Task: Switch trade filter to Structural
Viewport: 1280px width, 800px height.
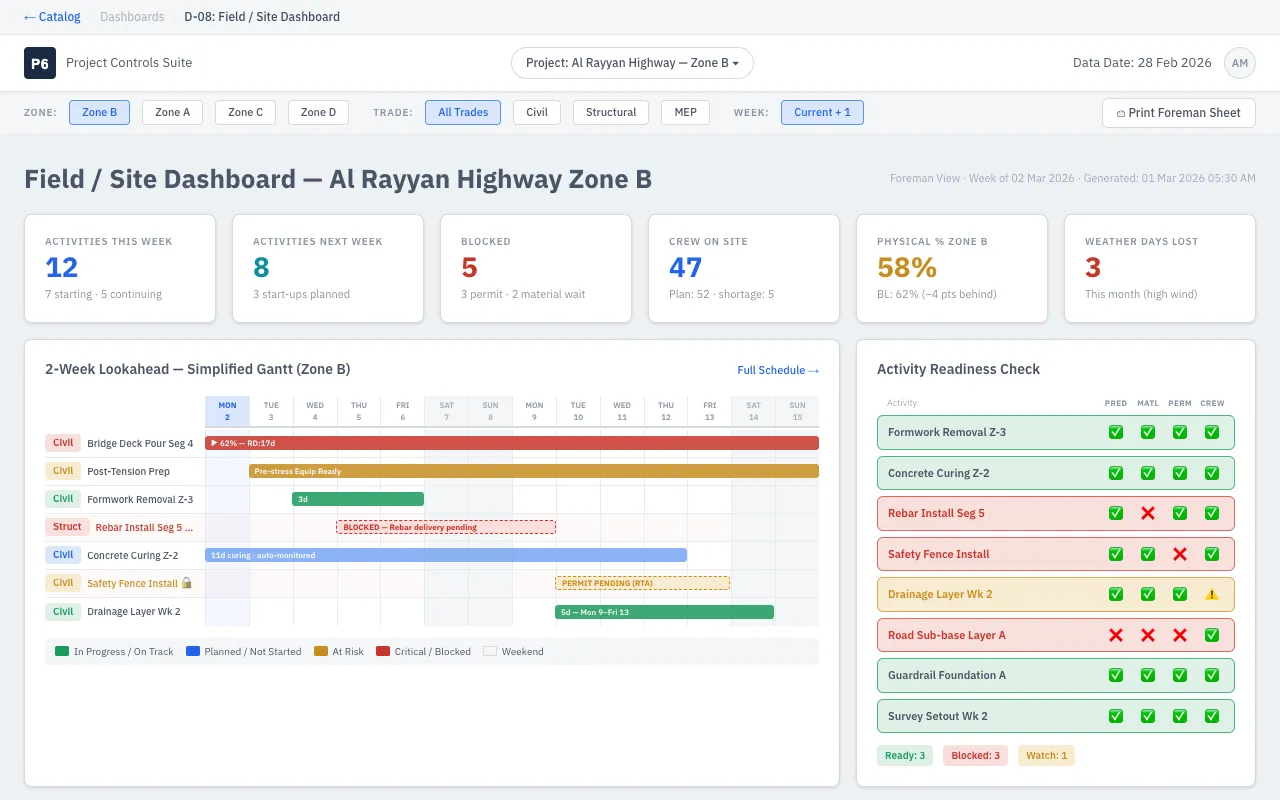Action: tap(610, 112)
